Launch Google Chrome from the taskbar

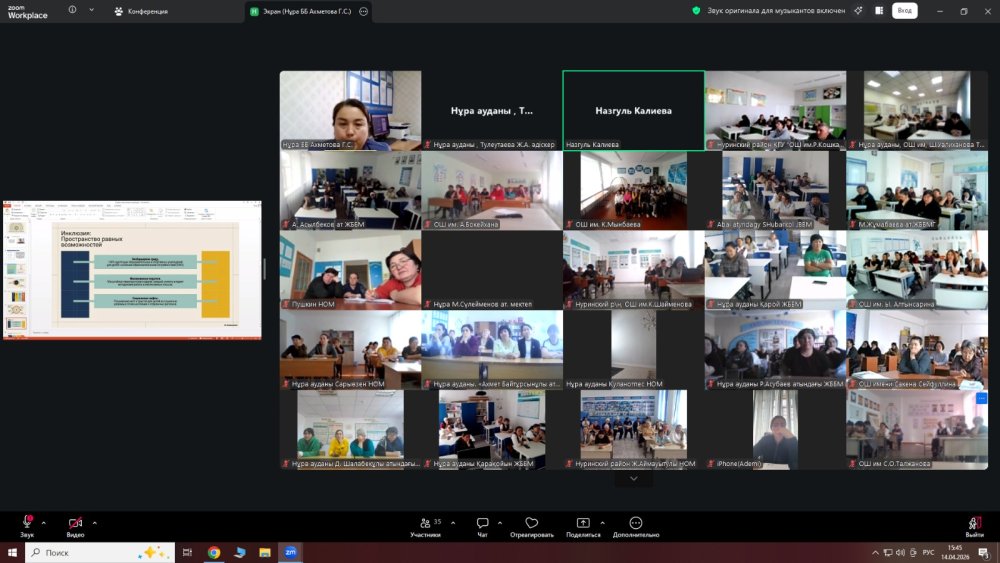pyautogui.click(x=214, y=552)
